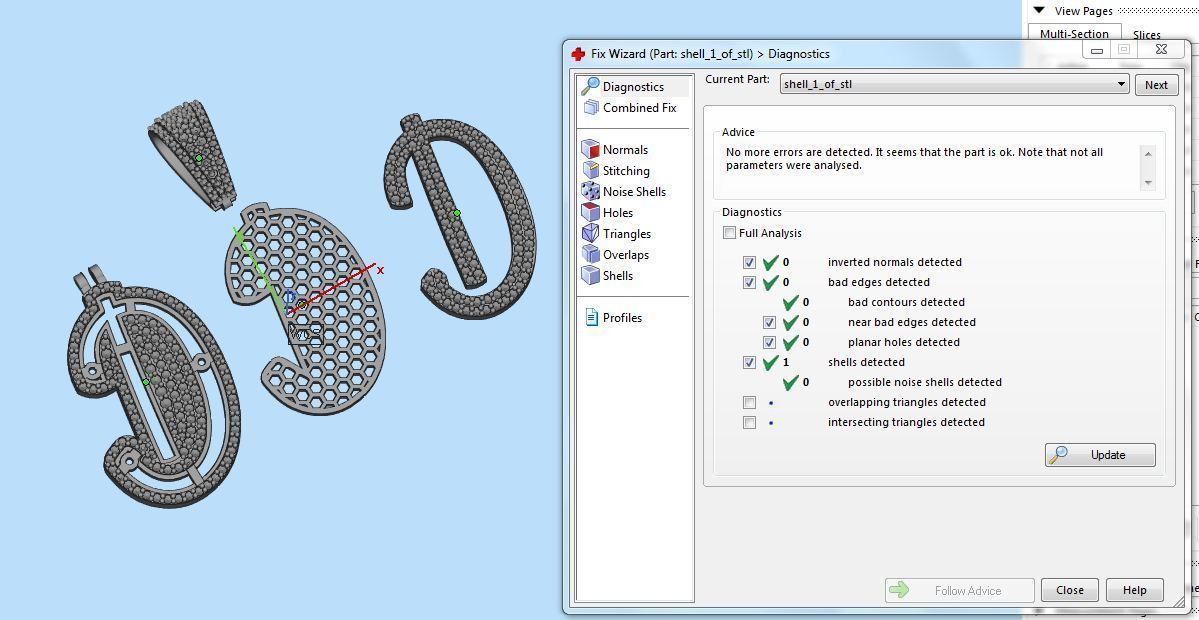Screen dimensions: 1199x620
Task: Click the Update diagnostics button
Action: 1100,455
